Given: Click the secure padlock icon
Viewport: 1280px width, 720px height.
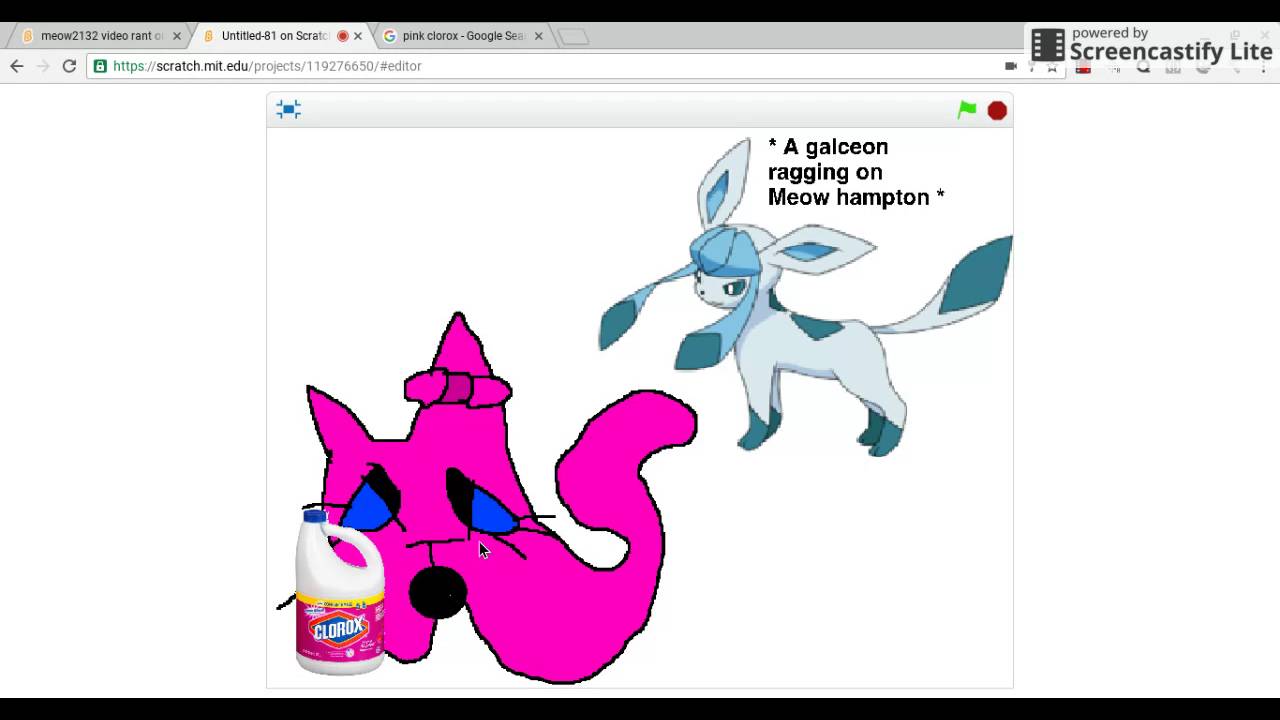Looking at the screenshot, I should 100,66.
